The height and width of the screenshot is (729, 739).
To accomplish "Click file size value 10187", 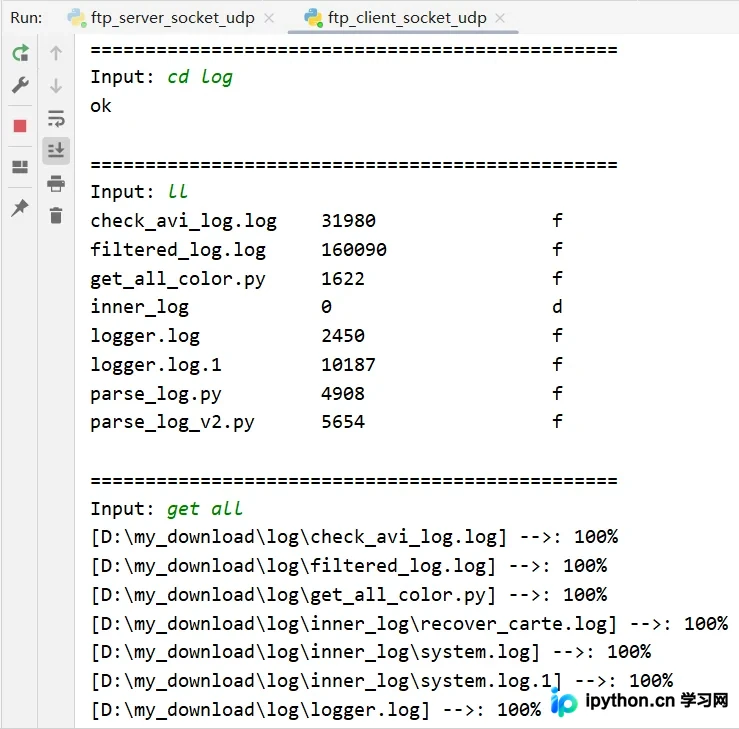I will pos(349,364).
